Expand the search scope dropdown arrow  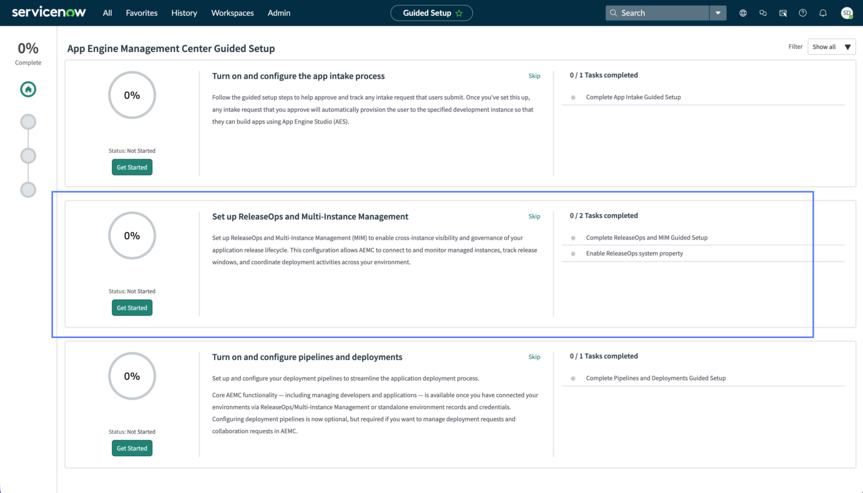coord(718,13)
